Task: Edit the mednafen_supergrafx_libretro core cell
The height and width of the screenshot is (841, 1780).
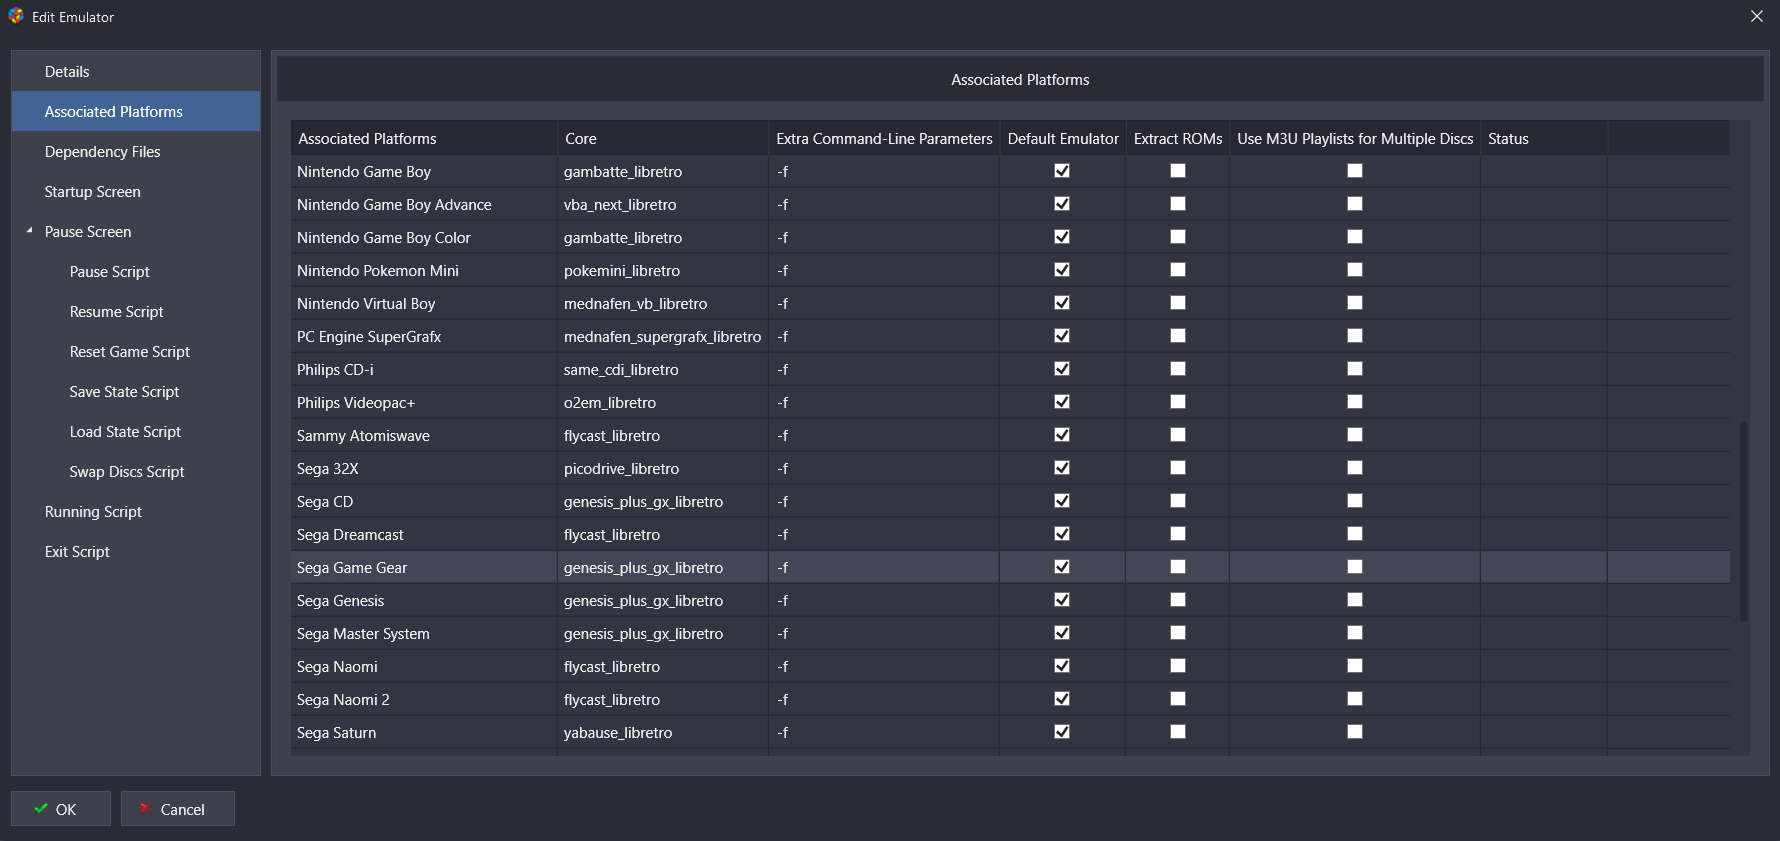Action: pos(663,337)
